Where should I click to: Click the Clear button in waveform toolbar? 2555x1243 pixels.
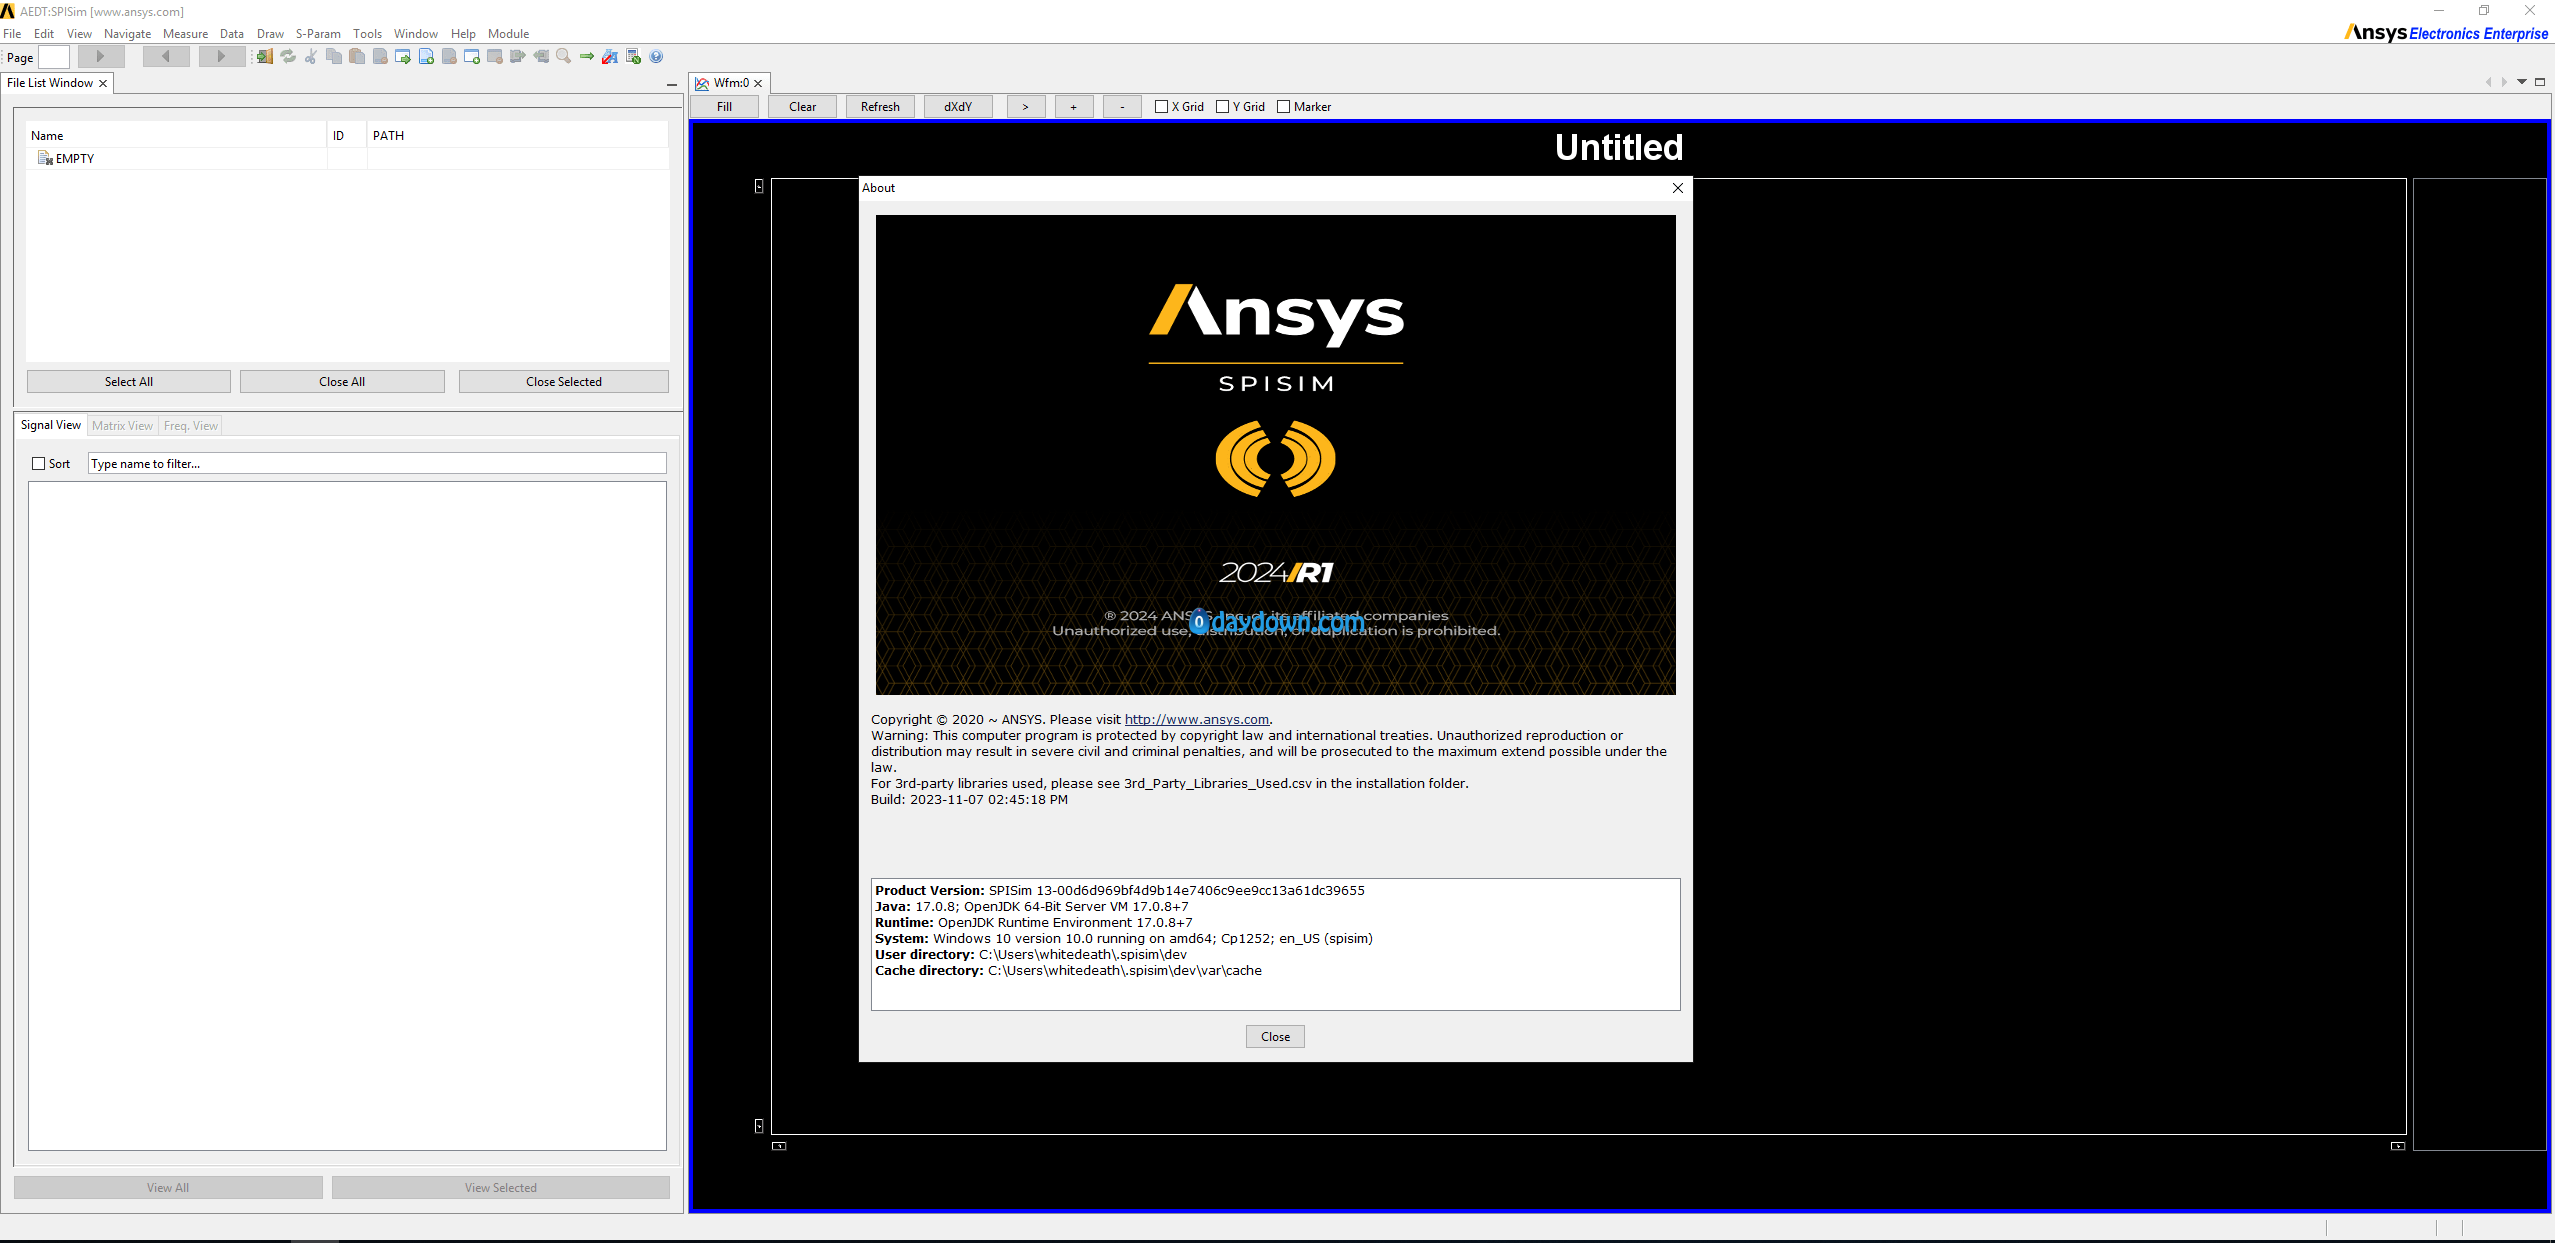point(802,107)
